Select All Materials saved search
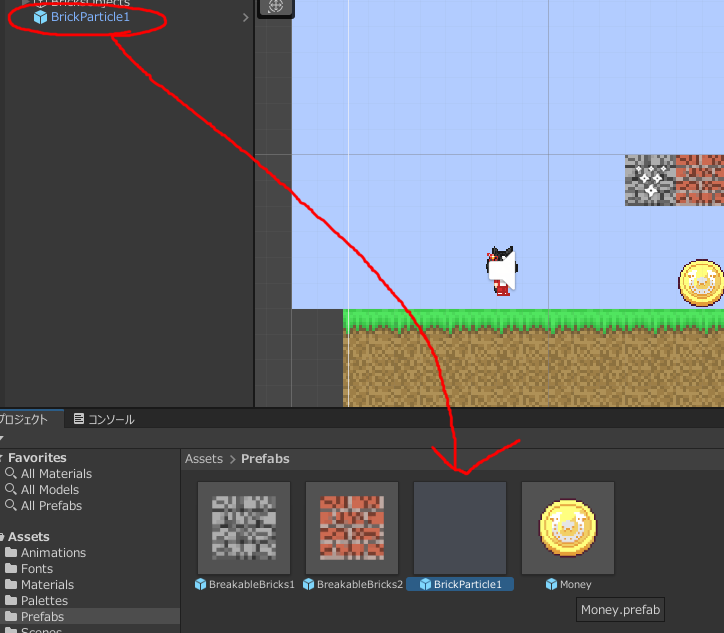This screenshot has height=633, width=724. coord(56,474)
